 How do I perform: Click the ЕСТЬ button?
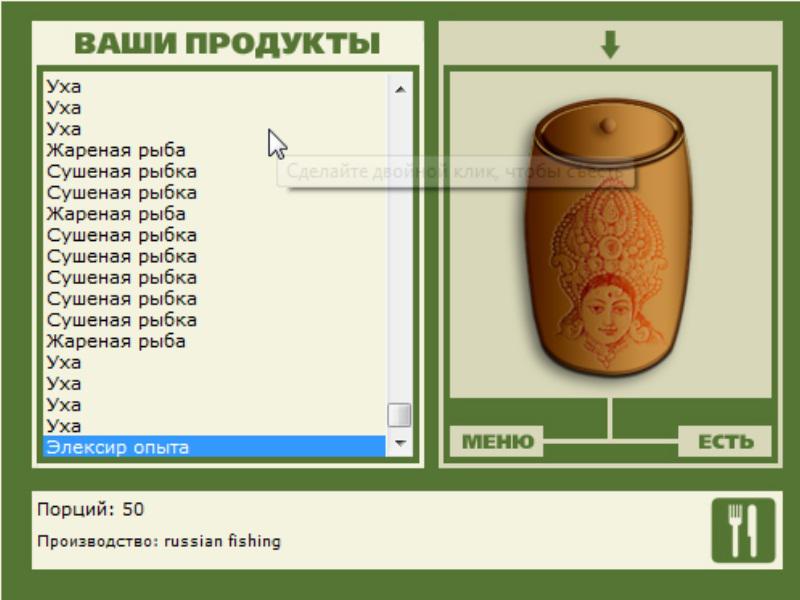pos(725,441)
